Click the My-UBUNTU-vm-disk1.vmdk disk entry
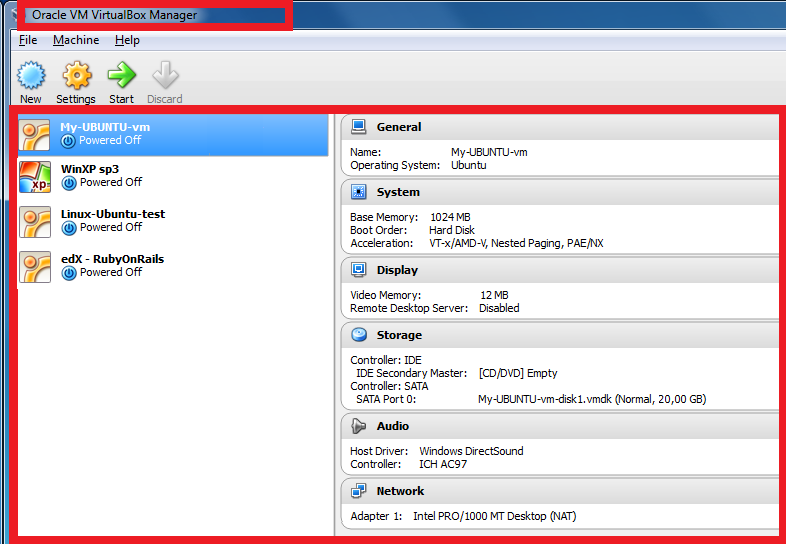Image resolution: width=786 pixels, height=544 pixels. [x=592, y=400]
